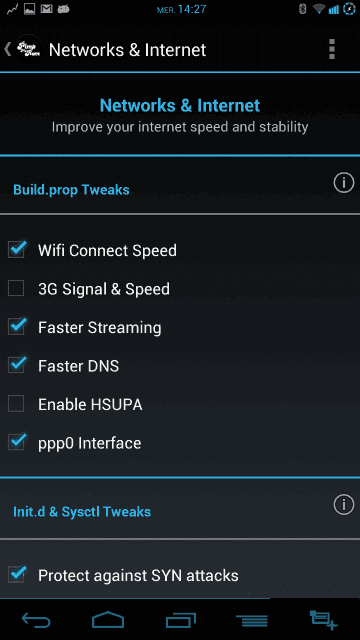Uncheck Faster DNS option
Screen dimensions: 360x640
(16, 365)
